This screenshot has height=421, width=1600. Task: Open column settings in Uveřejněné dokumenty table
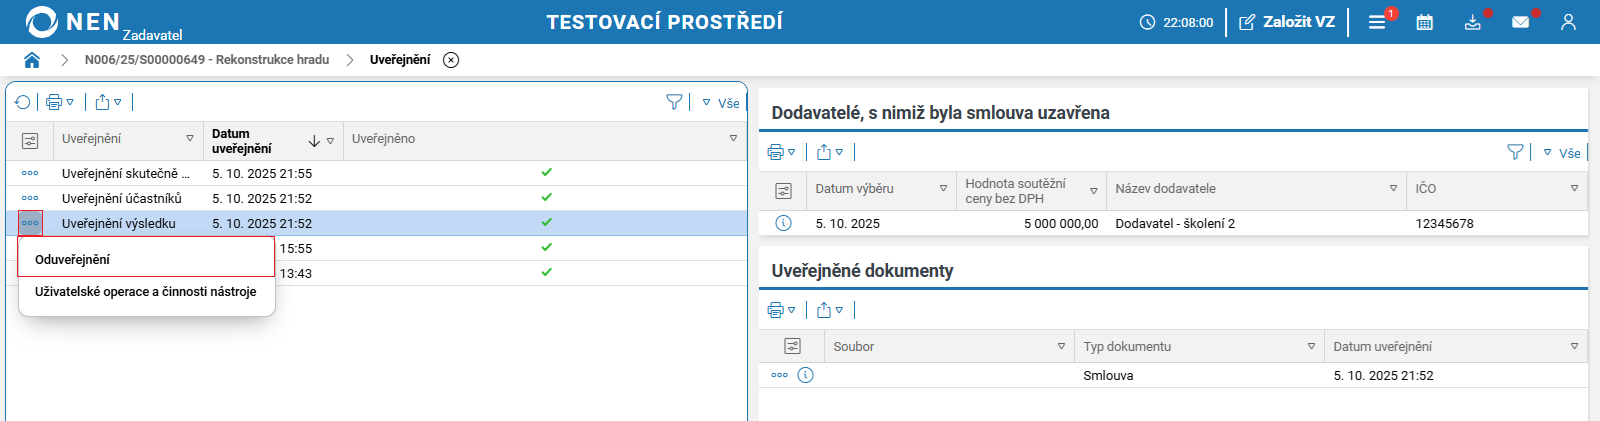(792, 346)
